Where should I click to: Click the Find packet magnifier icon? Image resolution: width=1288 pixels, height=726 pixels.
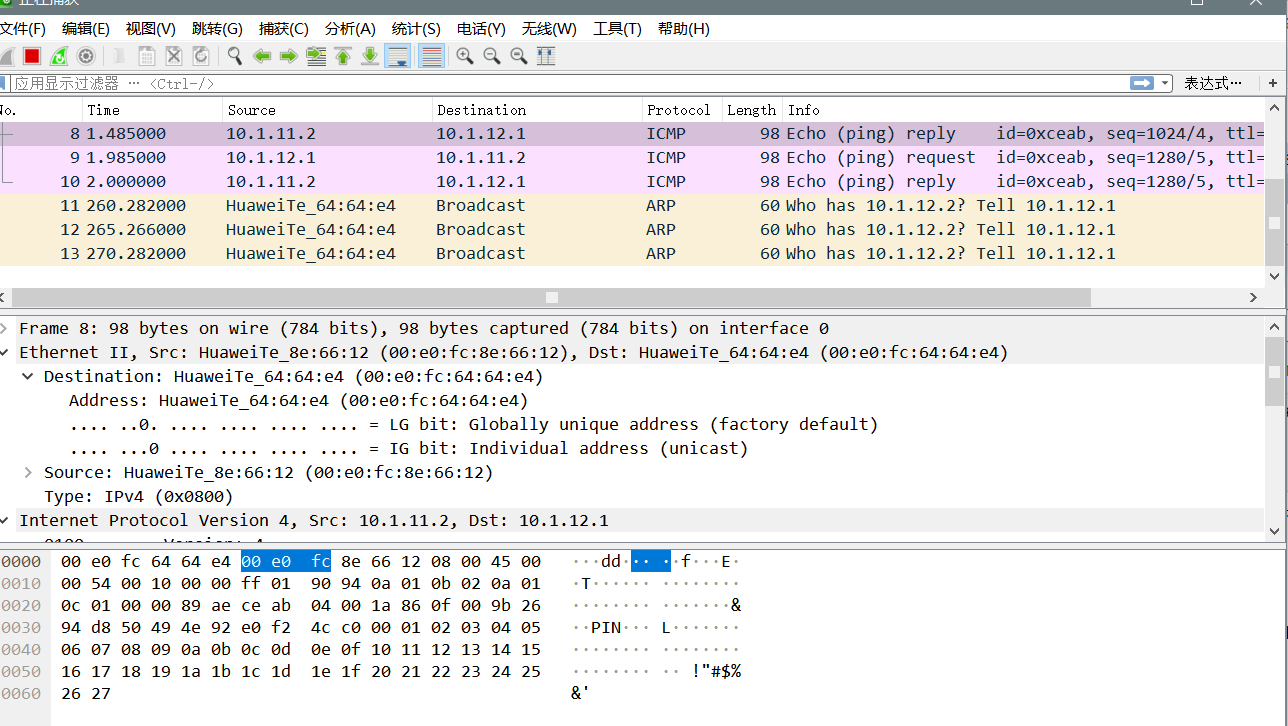pos(235,56)
